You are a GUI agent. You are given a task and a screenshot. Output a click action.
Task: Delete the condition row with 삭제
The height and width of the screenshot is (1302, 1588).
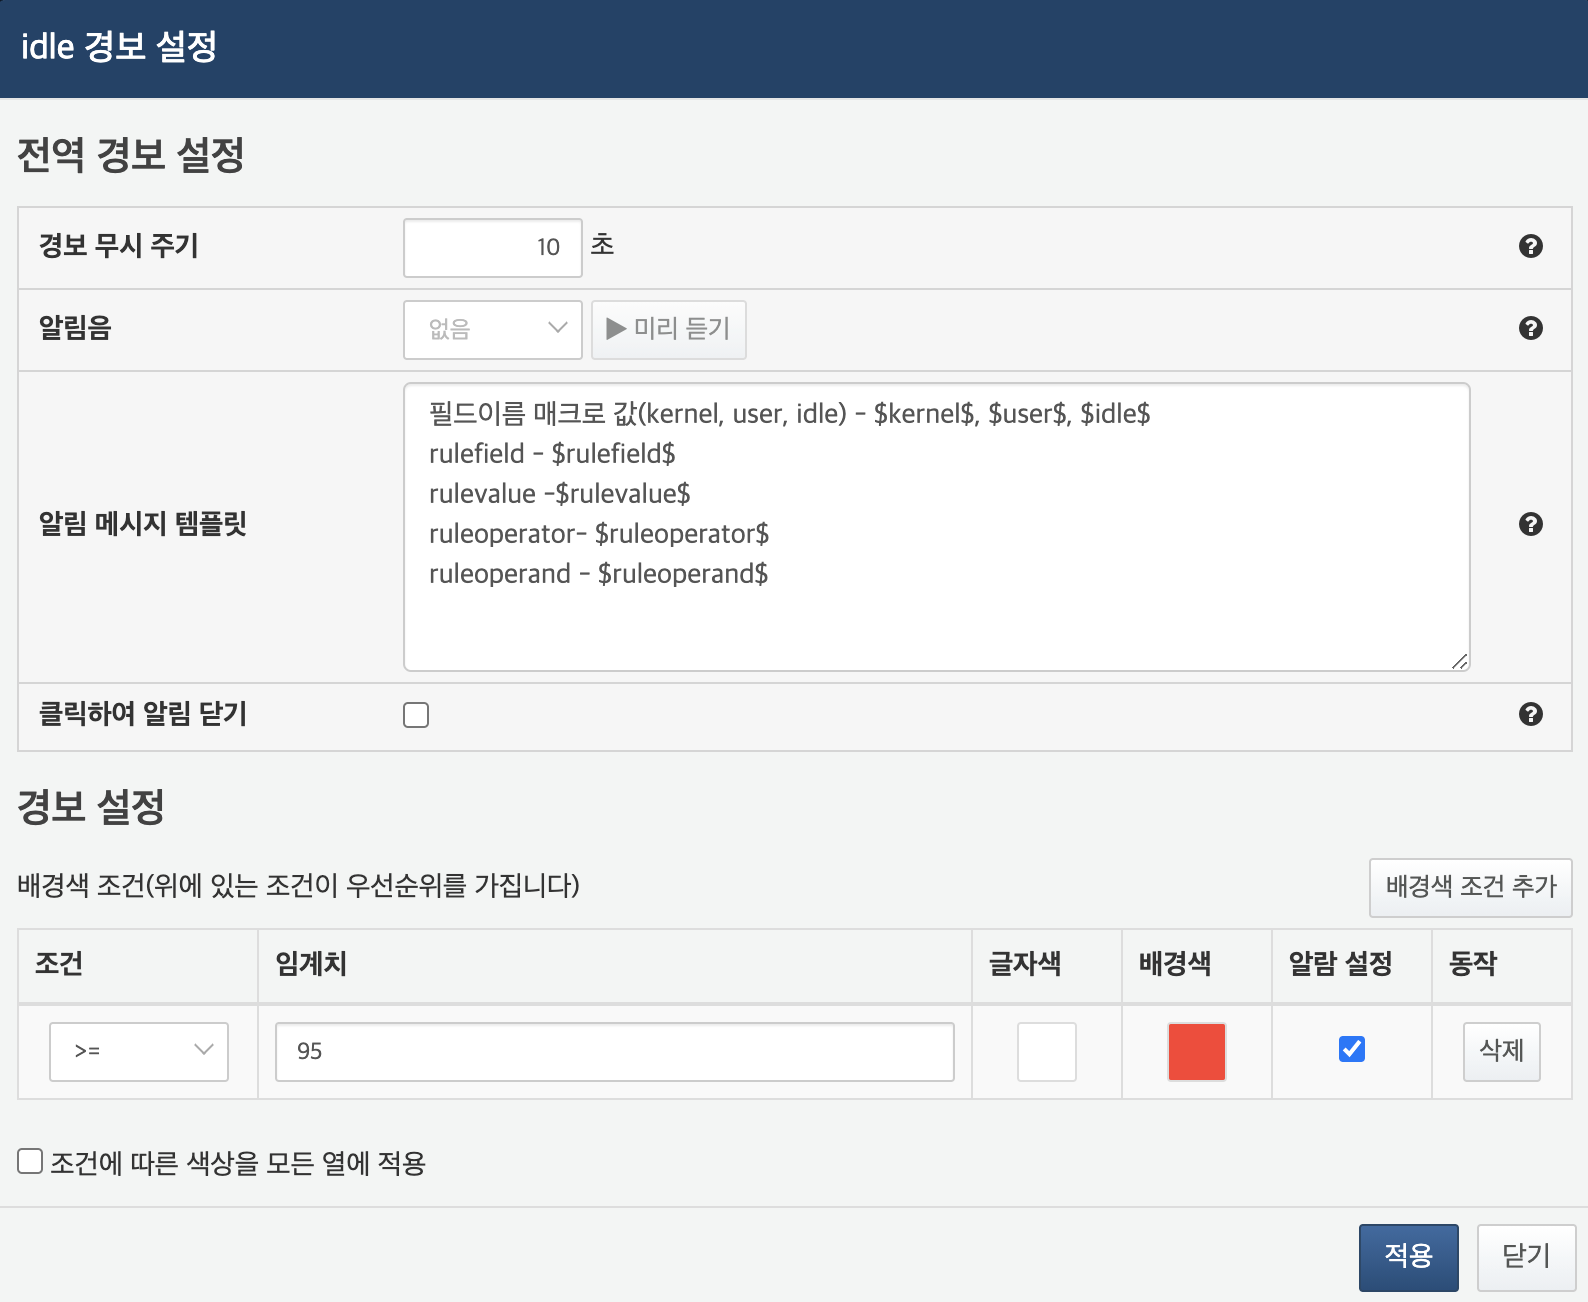pos(1502,1051)
